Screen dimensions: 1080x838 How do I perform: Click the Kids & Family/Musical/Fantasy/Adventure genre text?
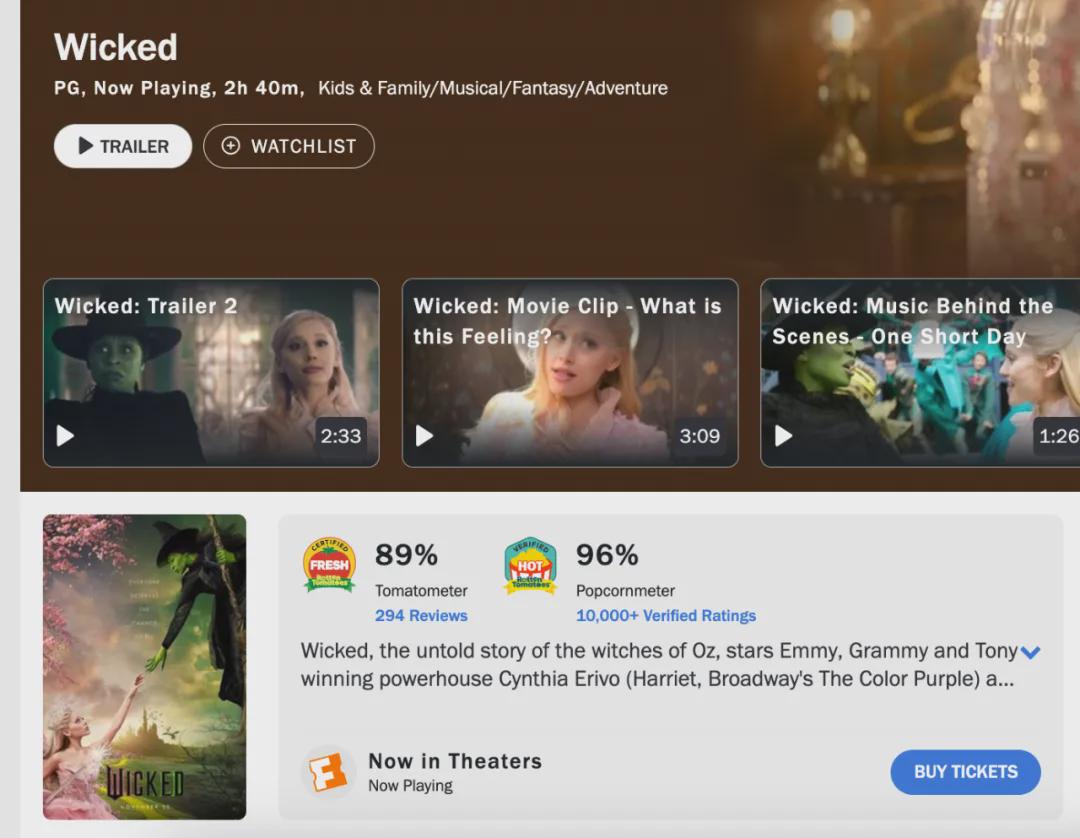click(x=493, y=88)
